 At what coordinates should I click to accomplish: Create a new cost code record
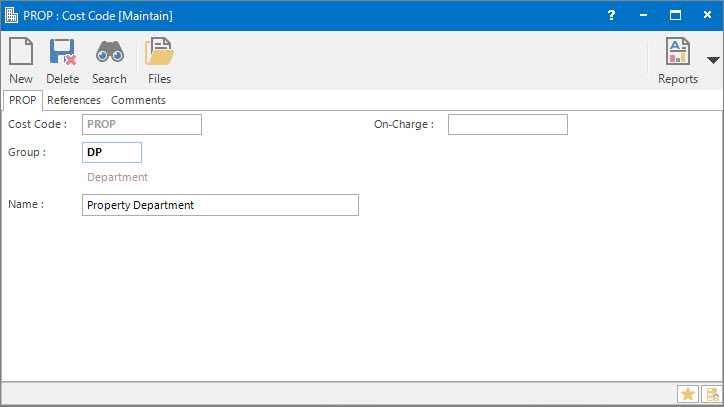click(x=21, y=60)
